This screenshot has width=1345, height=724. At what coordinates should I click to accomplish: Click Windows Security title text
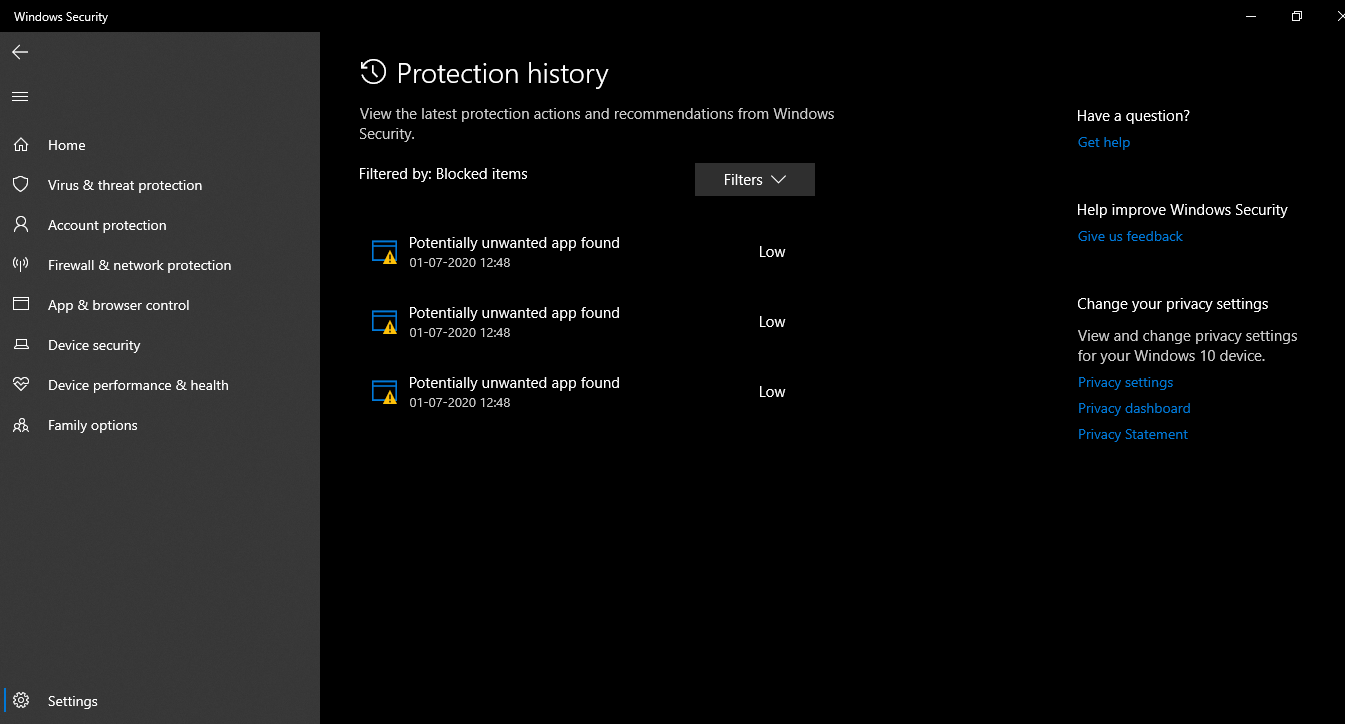pos(61,17)
